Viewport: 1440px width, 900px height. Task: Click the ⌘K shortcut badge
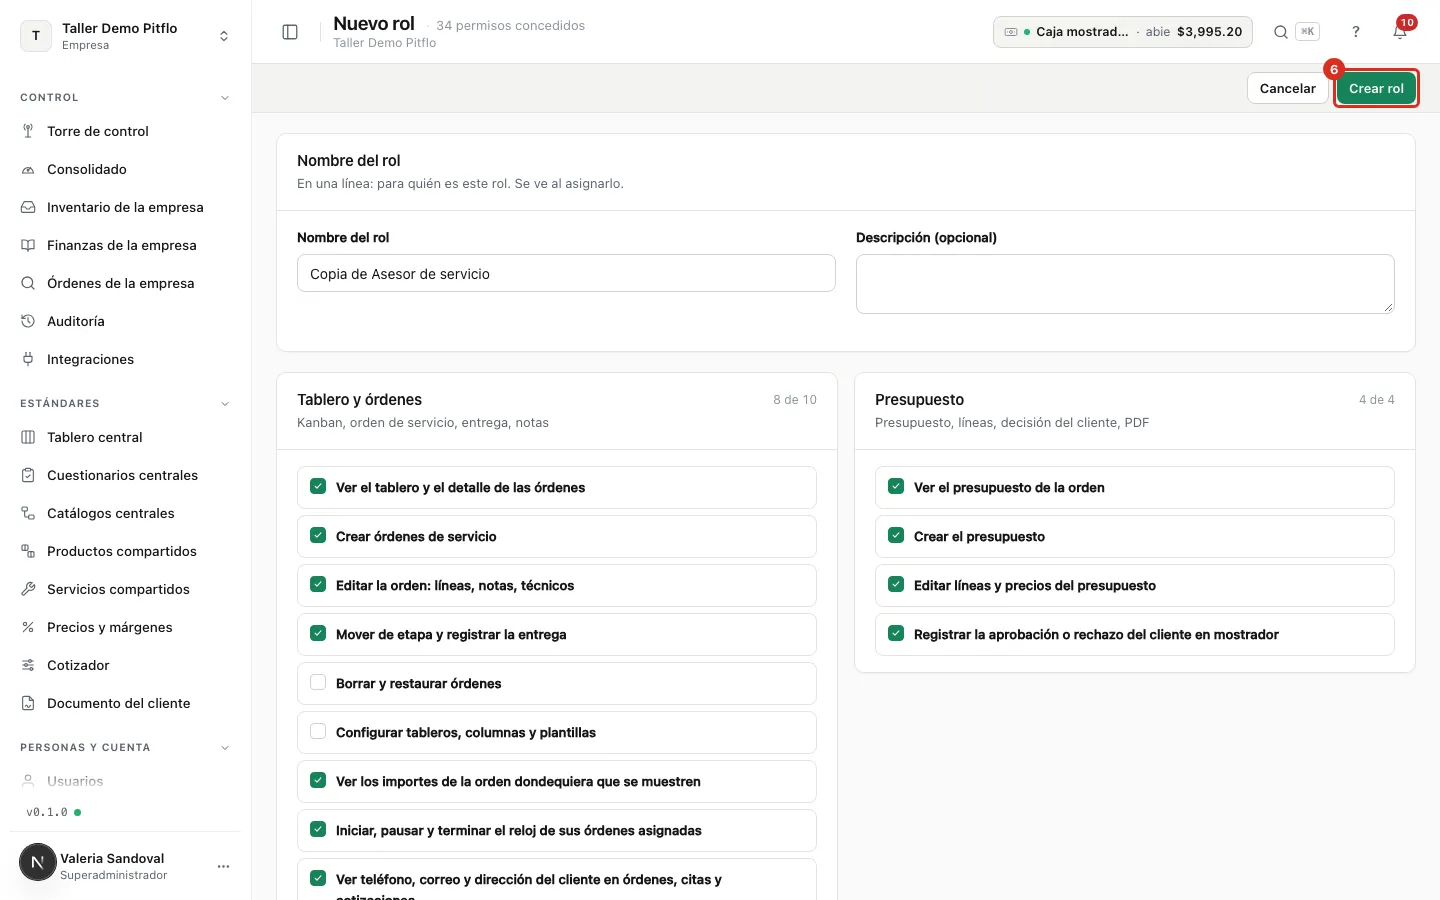[x=1307, y=32]
